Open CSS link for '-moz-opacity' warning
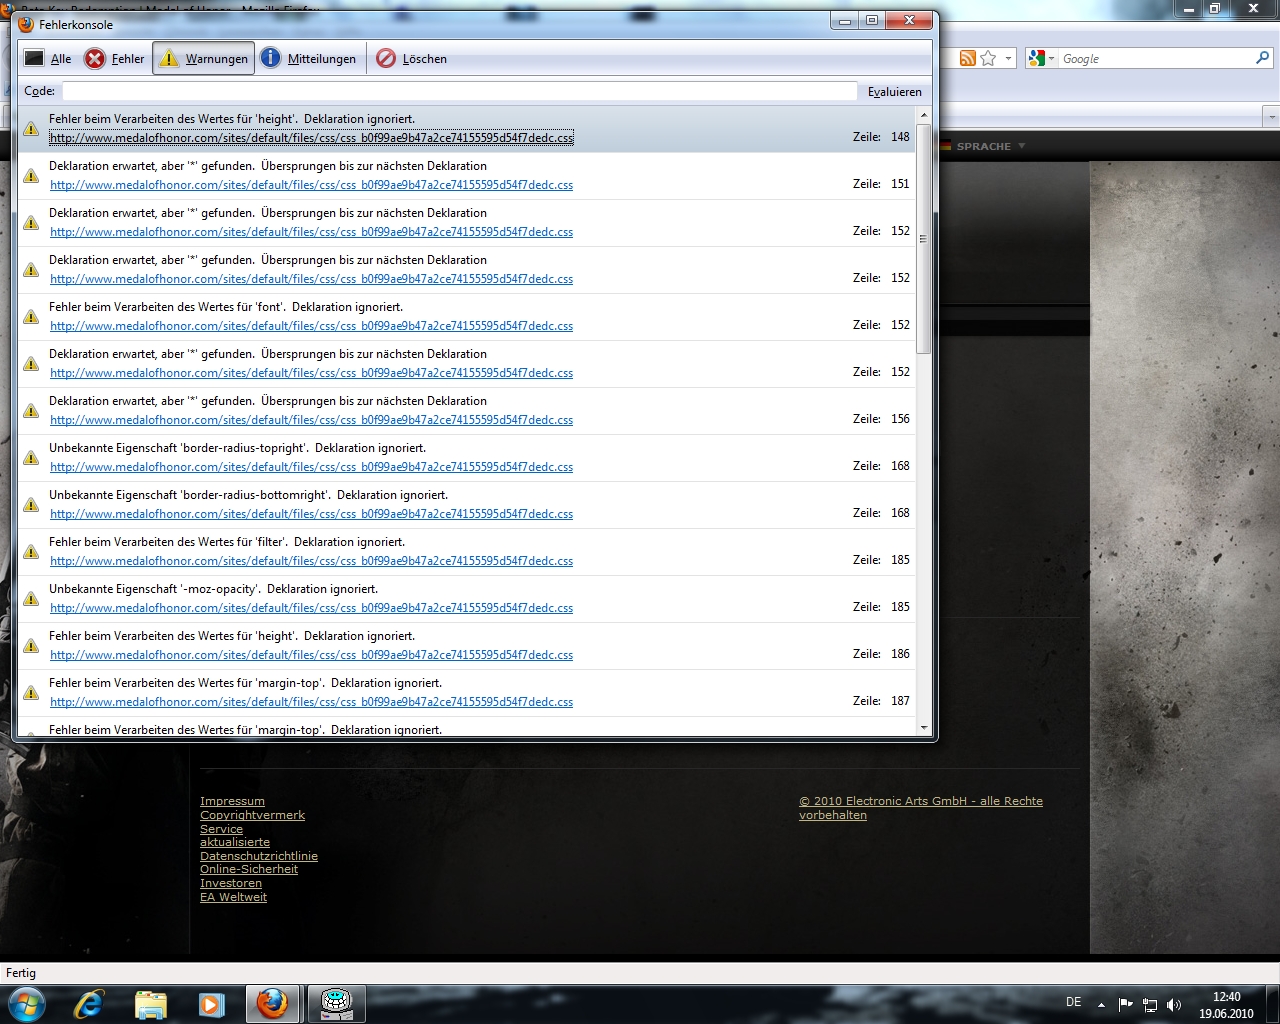 point(311,608)
